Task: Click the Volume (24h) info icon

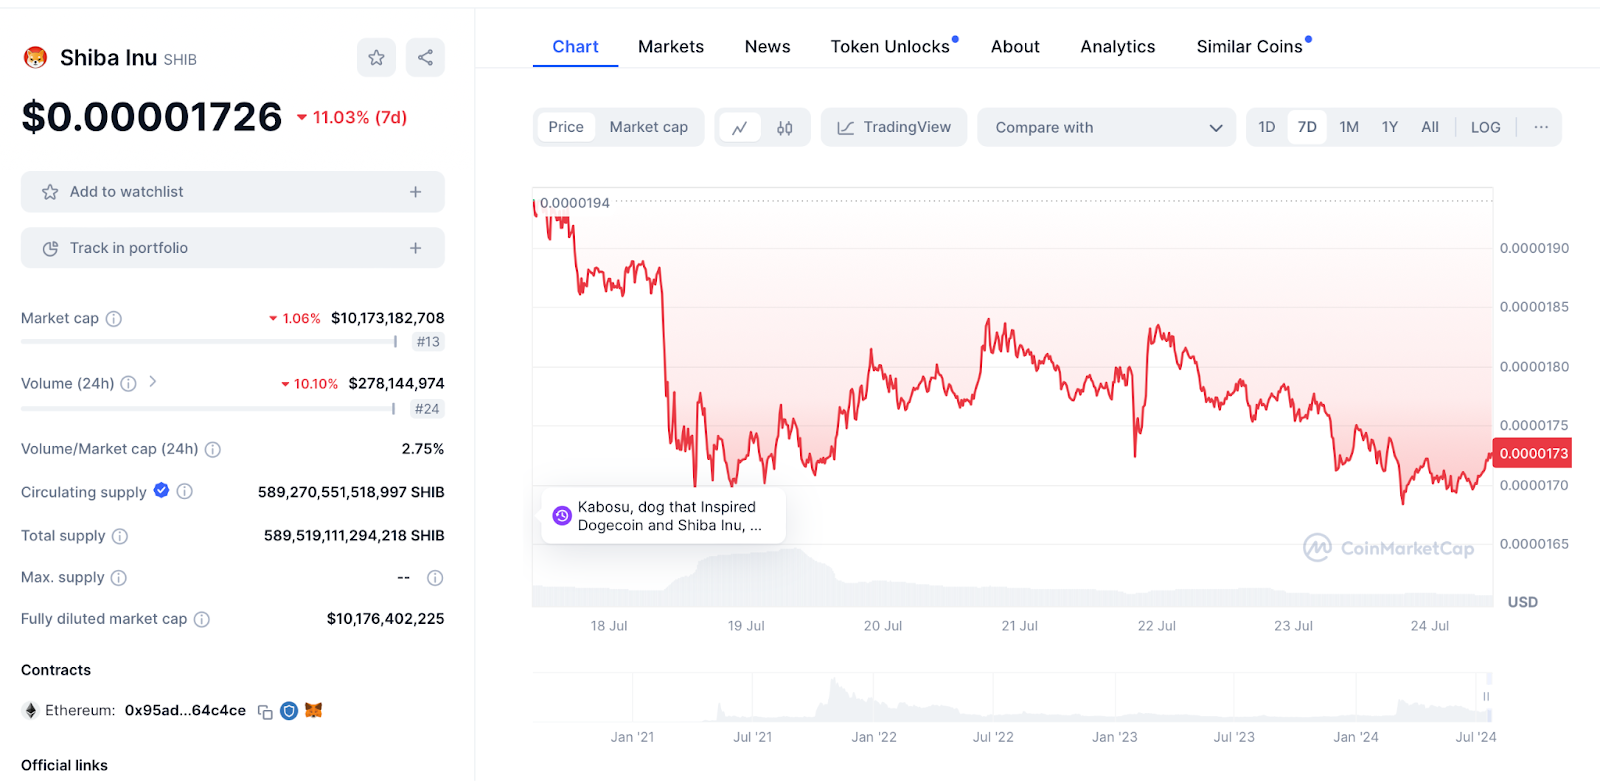Action: (x=128, y=384)
